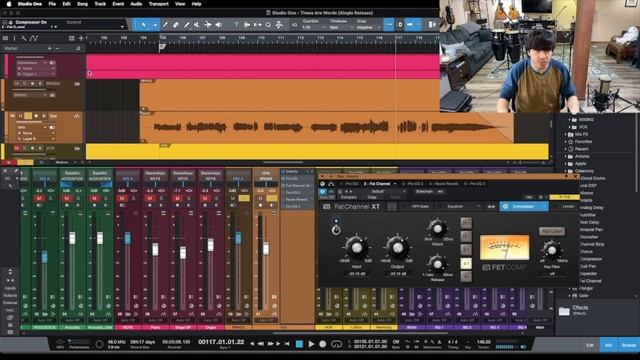Click the Stop transport button
The image size is (640, 360).
[x=299, y=344]
